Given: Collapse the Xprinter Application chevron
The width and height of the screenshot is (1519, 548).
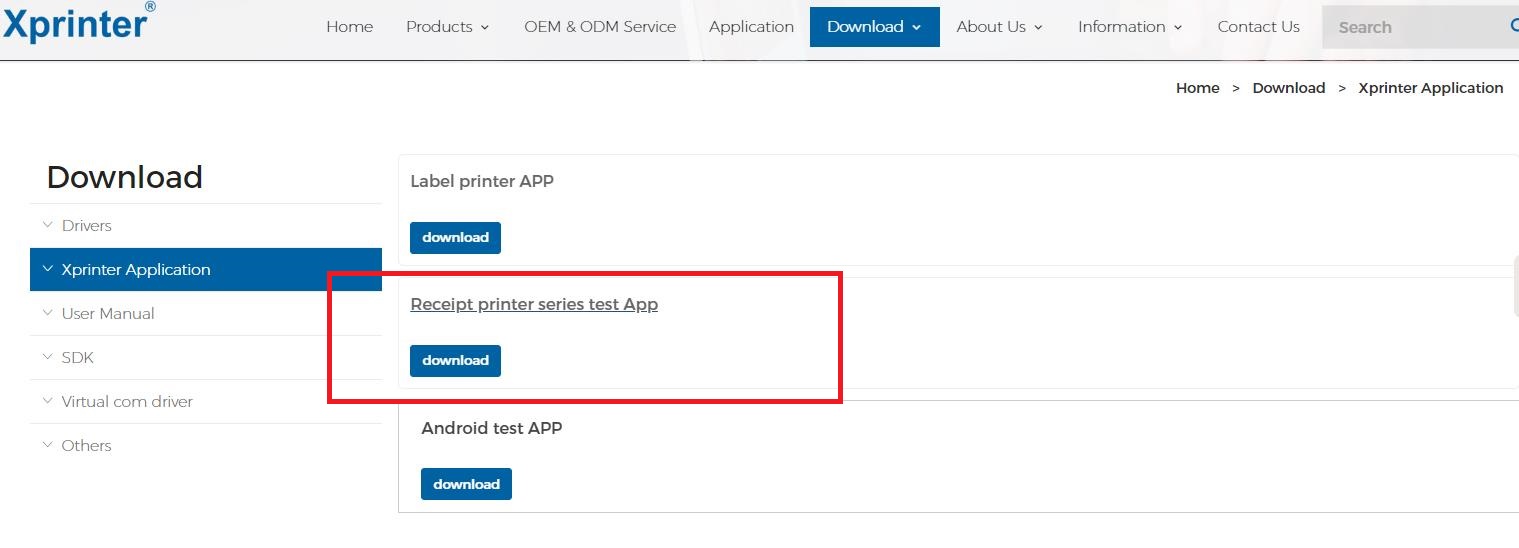Looking at the screenshot, I should point(47,269).
